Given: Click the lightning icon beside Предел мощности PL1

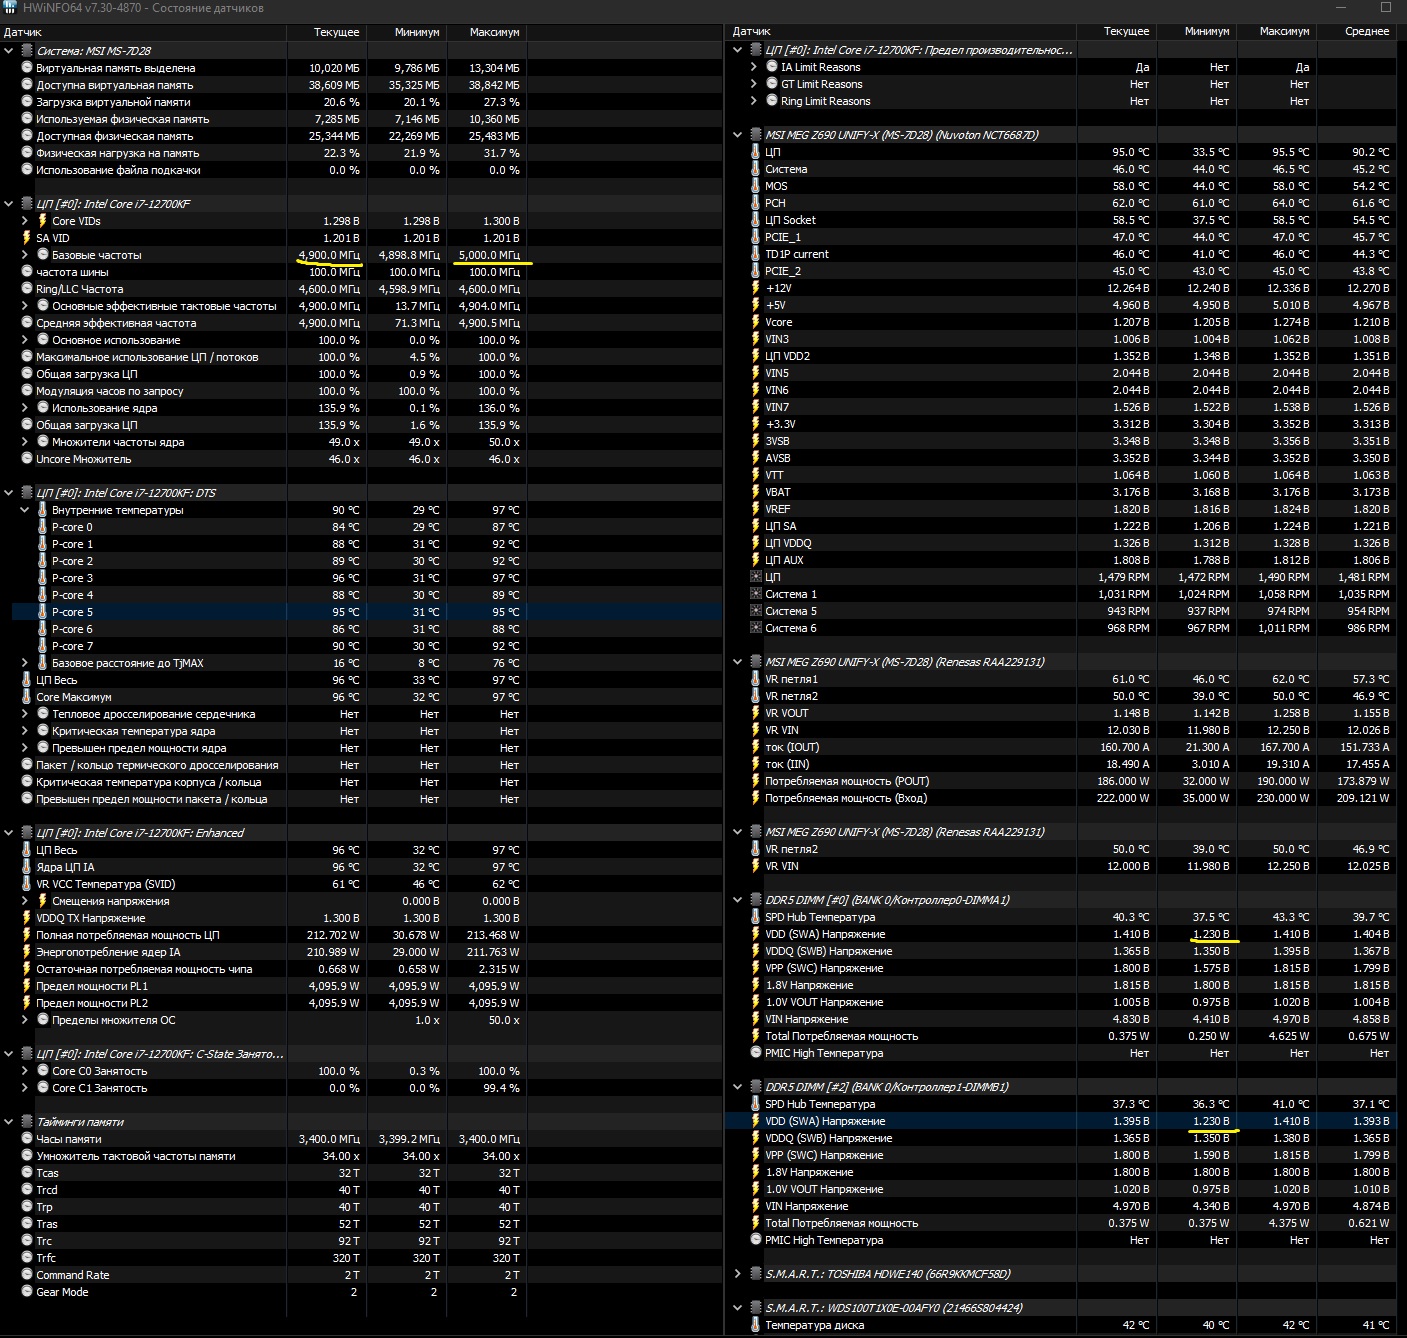Looking at the screenshot, I should pyautogui.click(x=26, y=986).
